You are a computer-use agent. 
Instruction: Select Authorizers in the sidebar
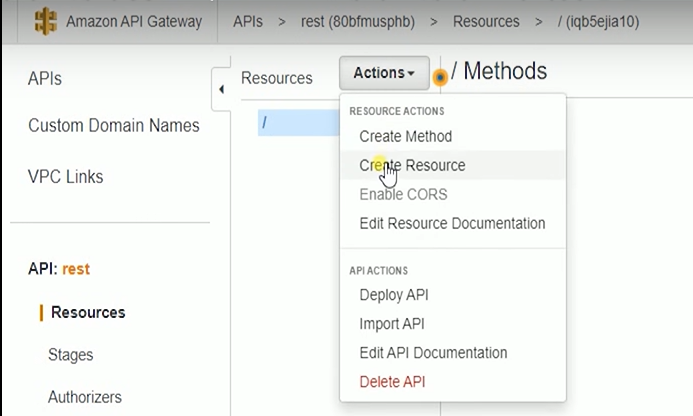point(85,397)
